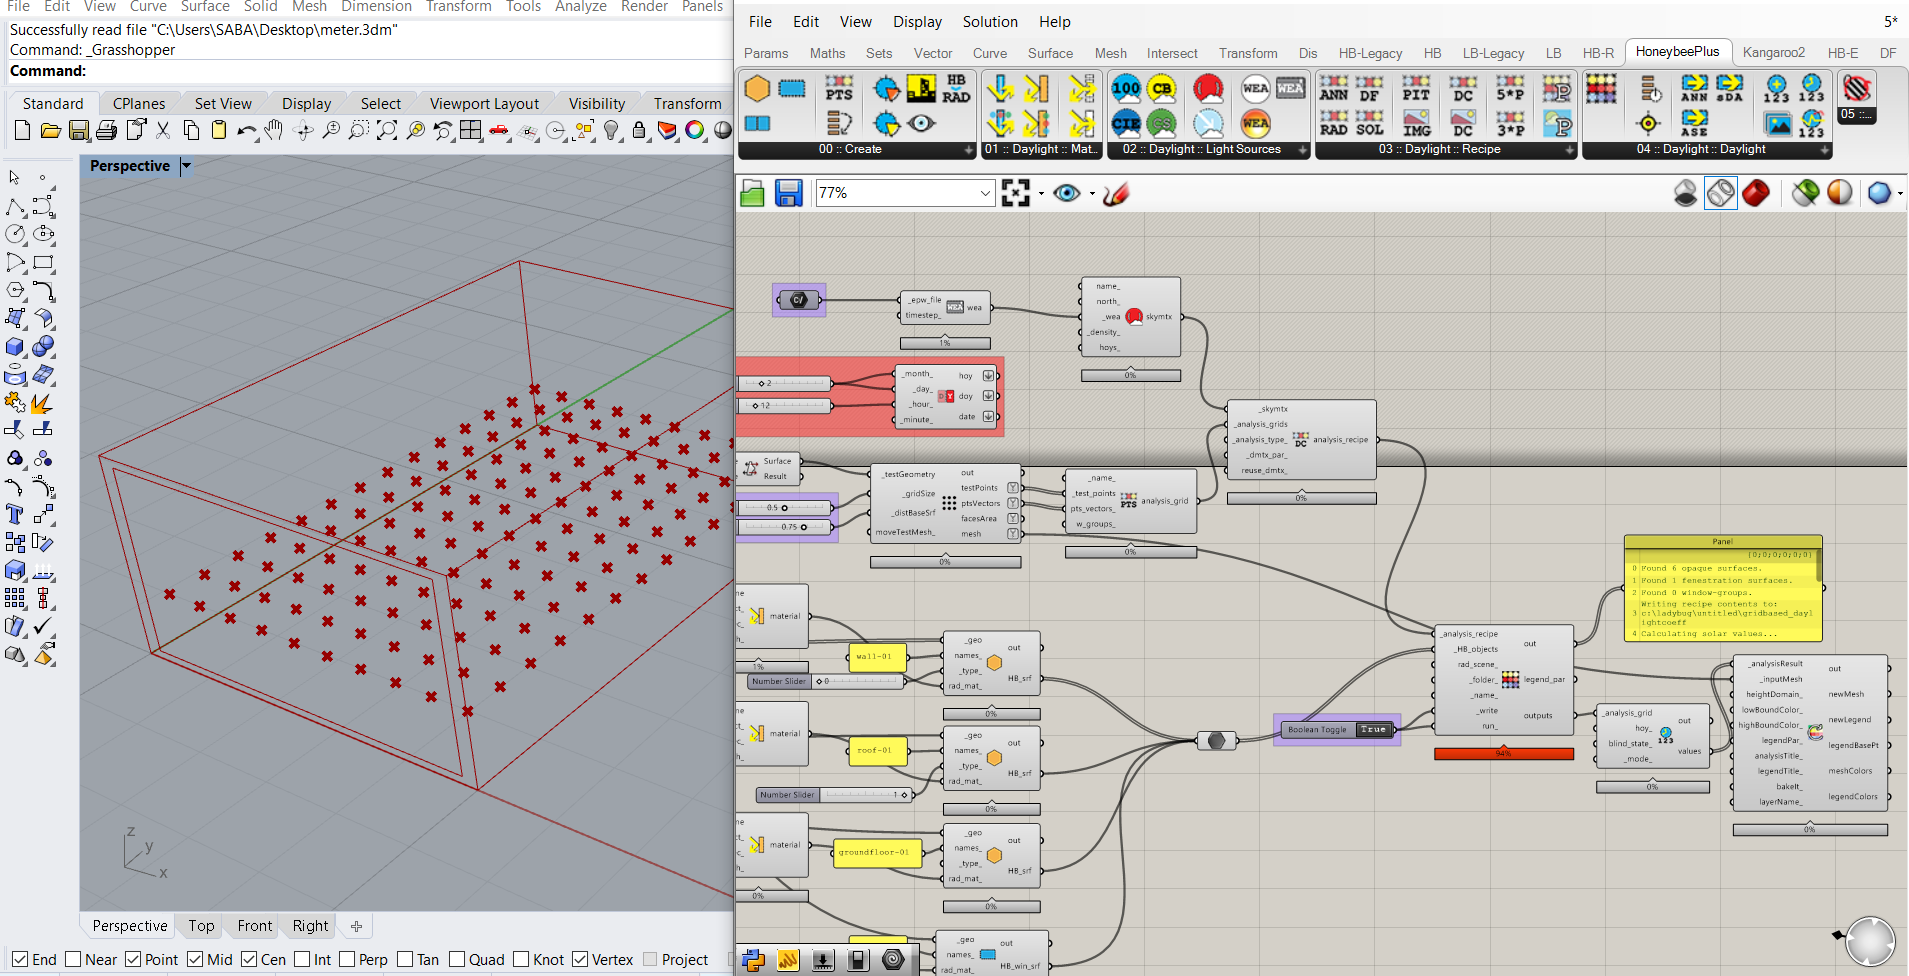The image size is (1909, 976).
Task: Click the Grasshopper save file icon
Action: [789, 193]
